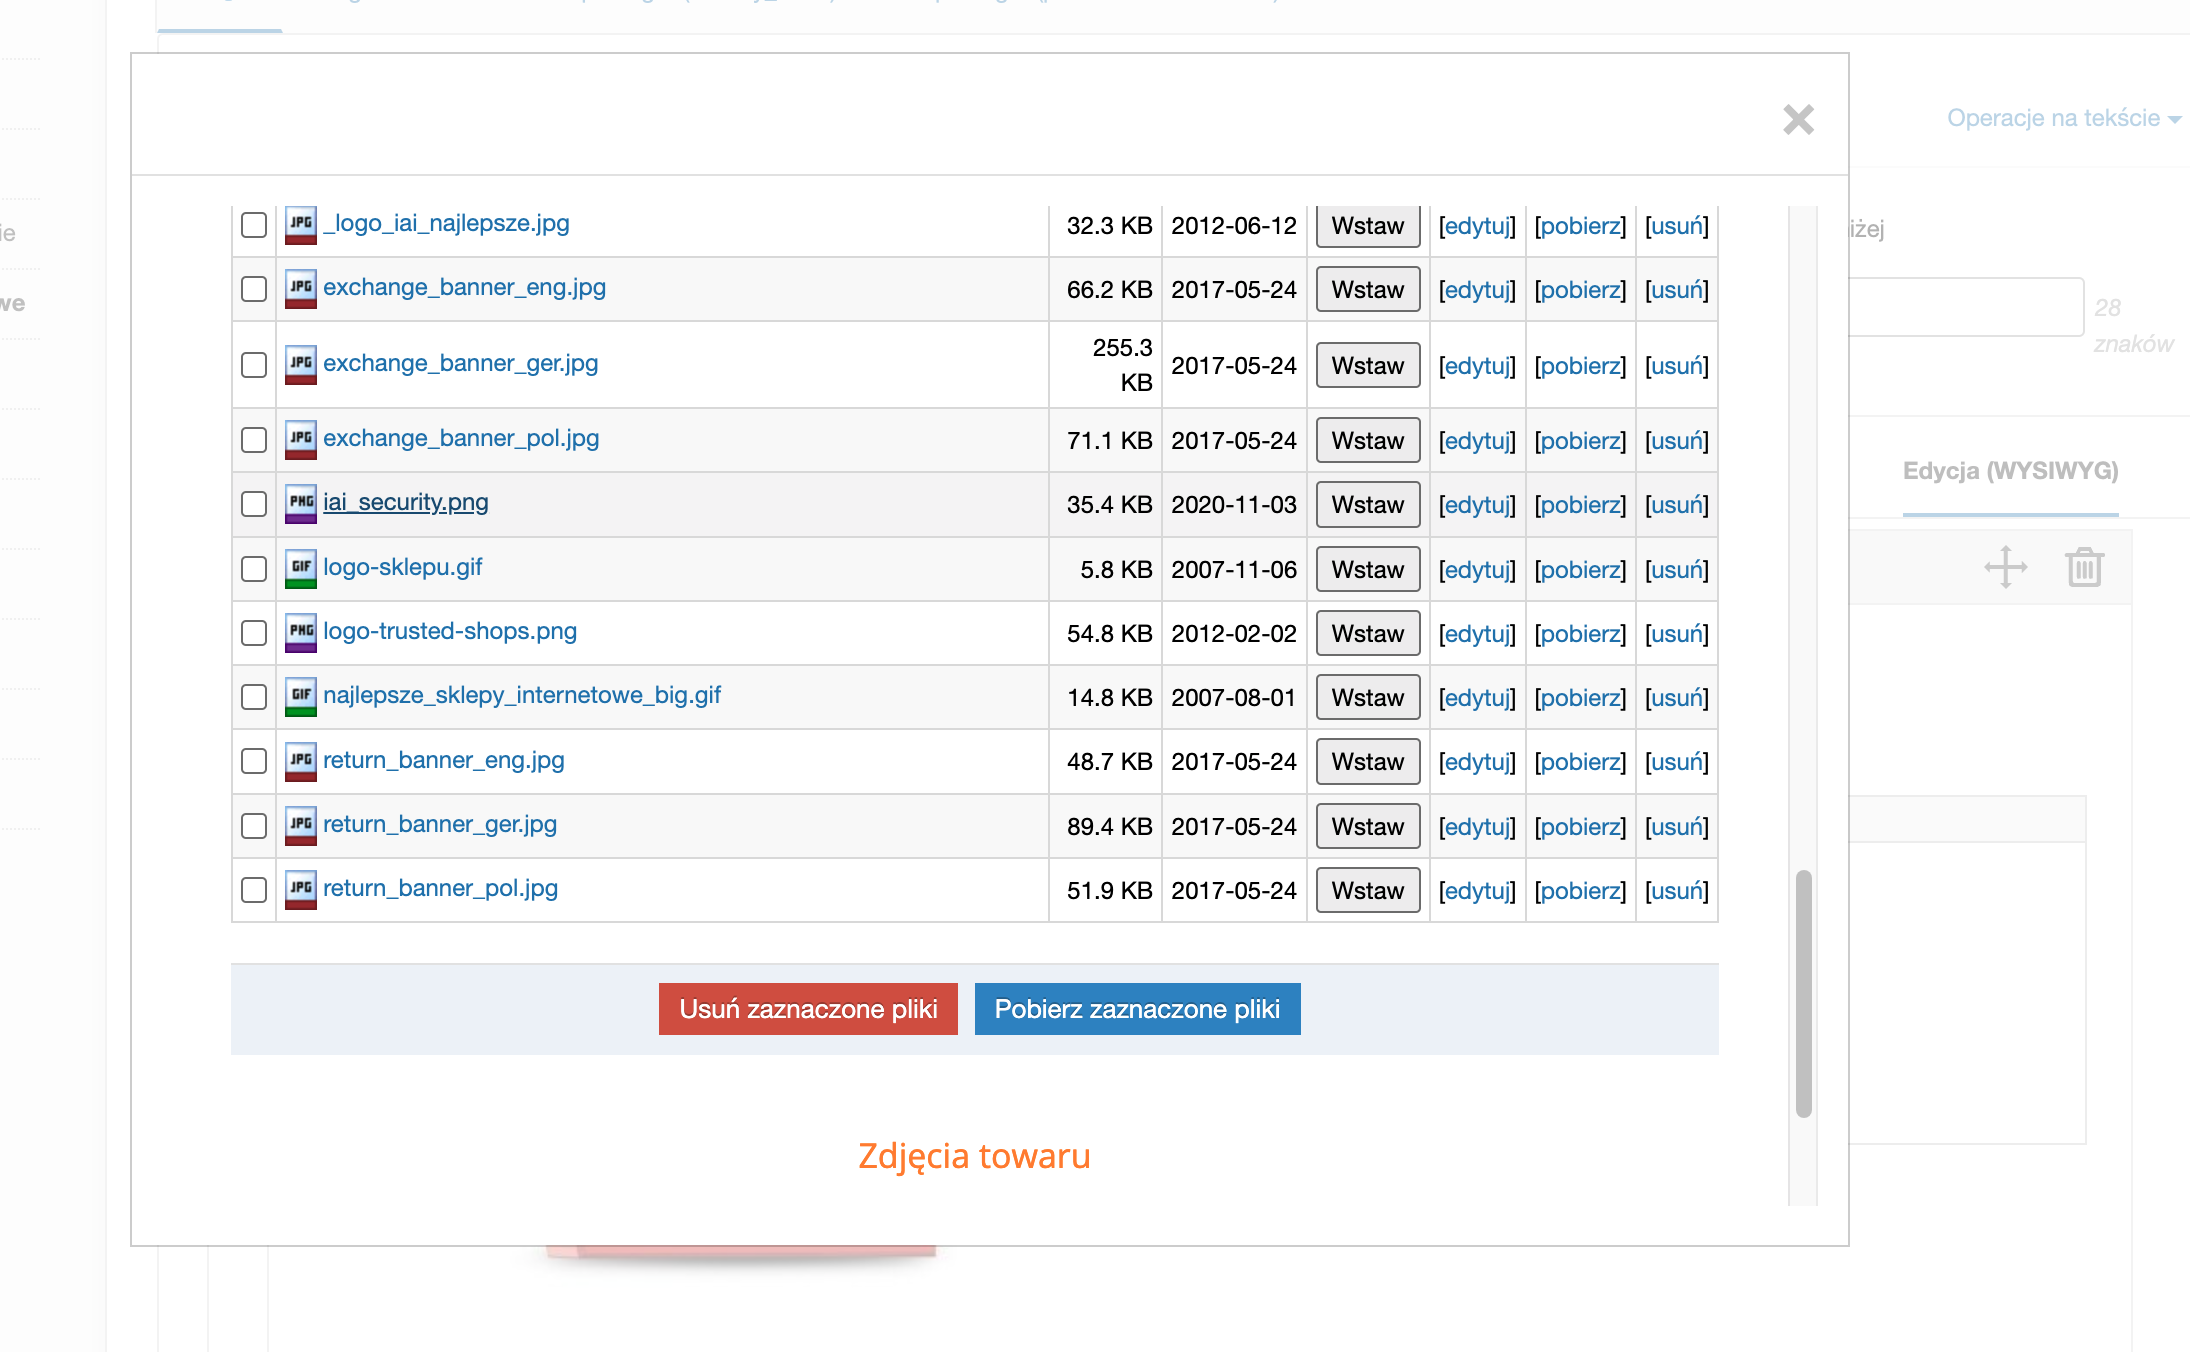The width and height of the screenshot is (2190, 1352).
Task: Tick checkbox for exchange_banner_pol.jpg
Action: tap(254, 440)
